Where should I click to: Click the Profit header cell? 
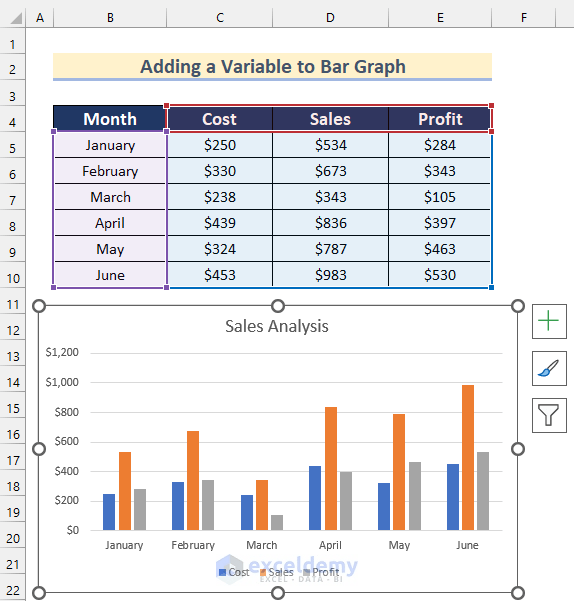tap(440, 119)
